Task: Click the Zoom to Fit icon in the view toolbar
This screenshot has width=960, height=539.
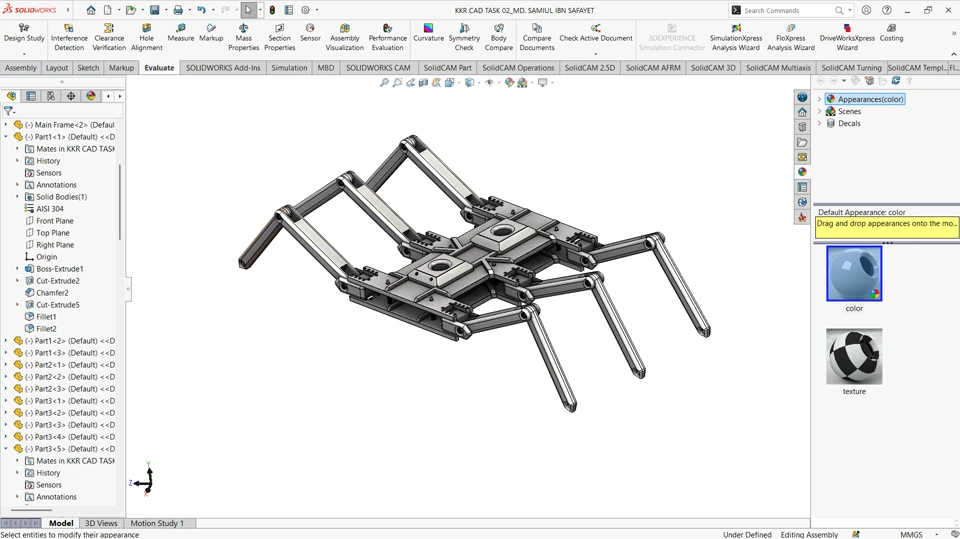Action: tap(384, 82)
